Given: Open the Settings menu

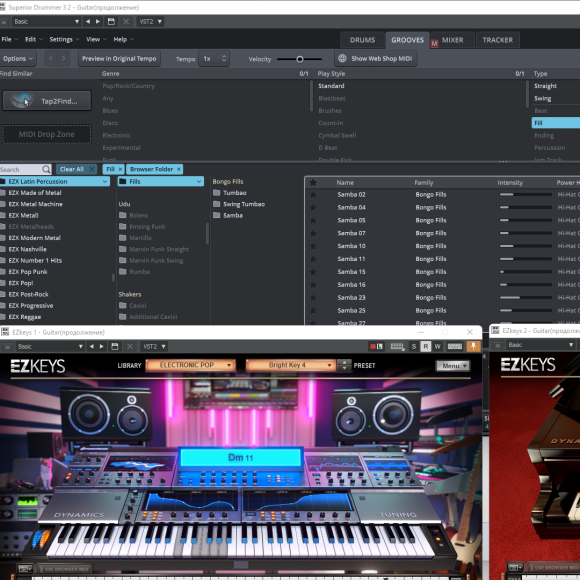Looking at the screenshot, I should [64, 39].
